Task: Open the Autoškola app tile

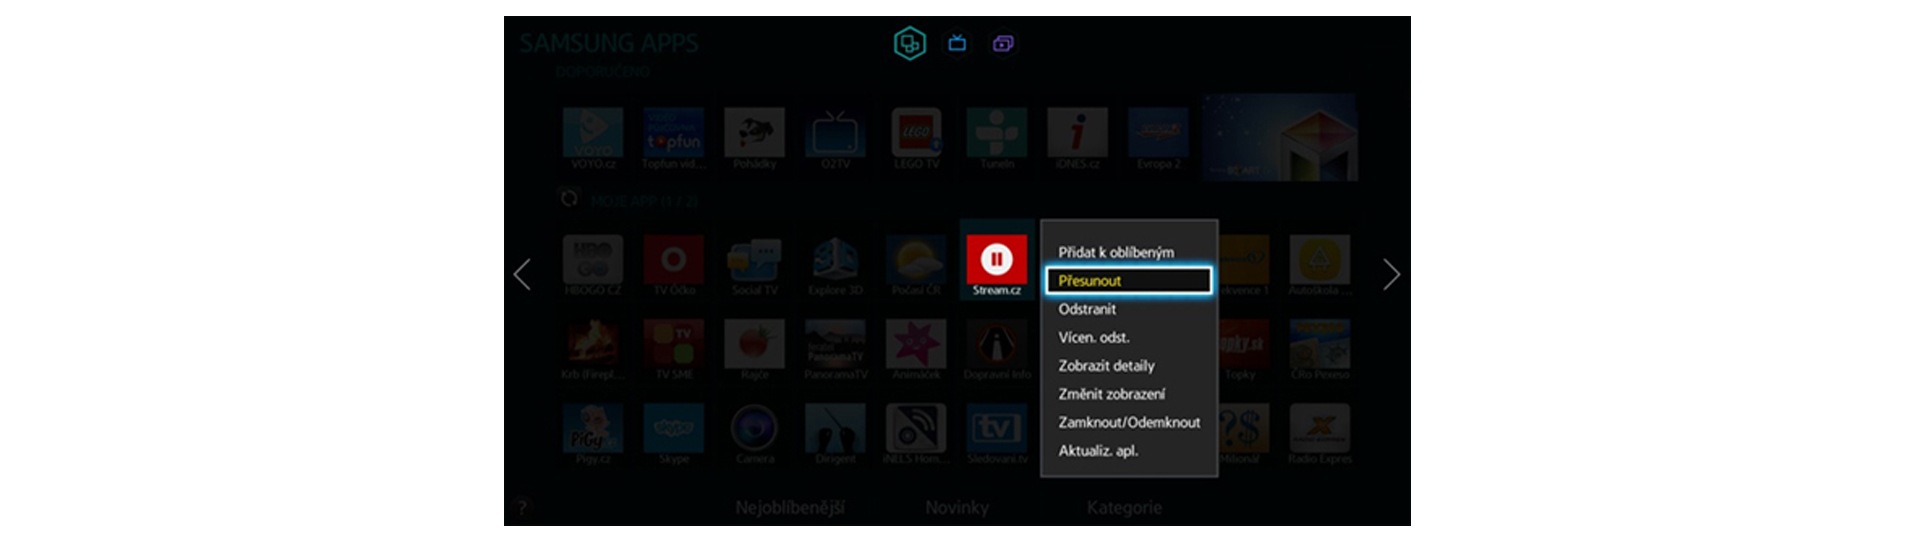Action: point(1320,265)
